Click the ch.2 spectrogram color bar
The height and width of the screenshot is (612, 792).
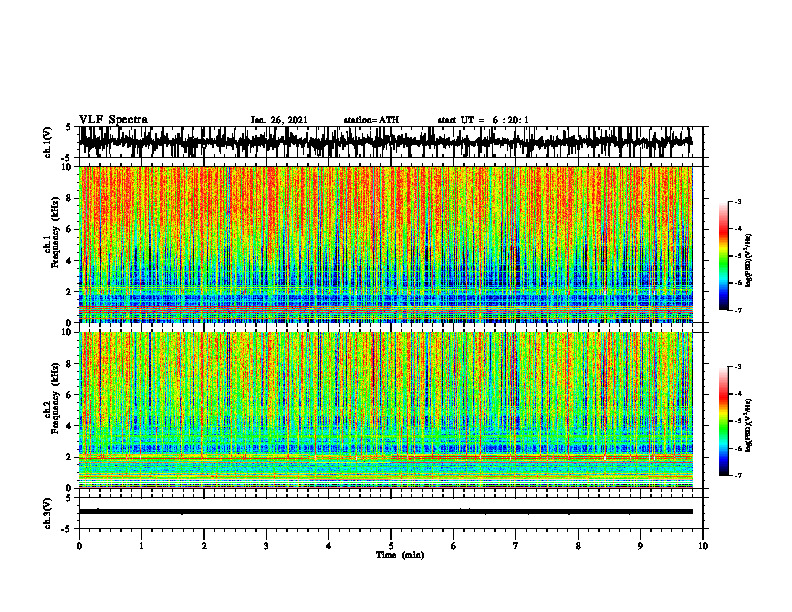(723, 421)
